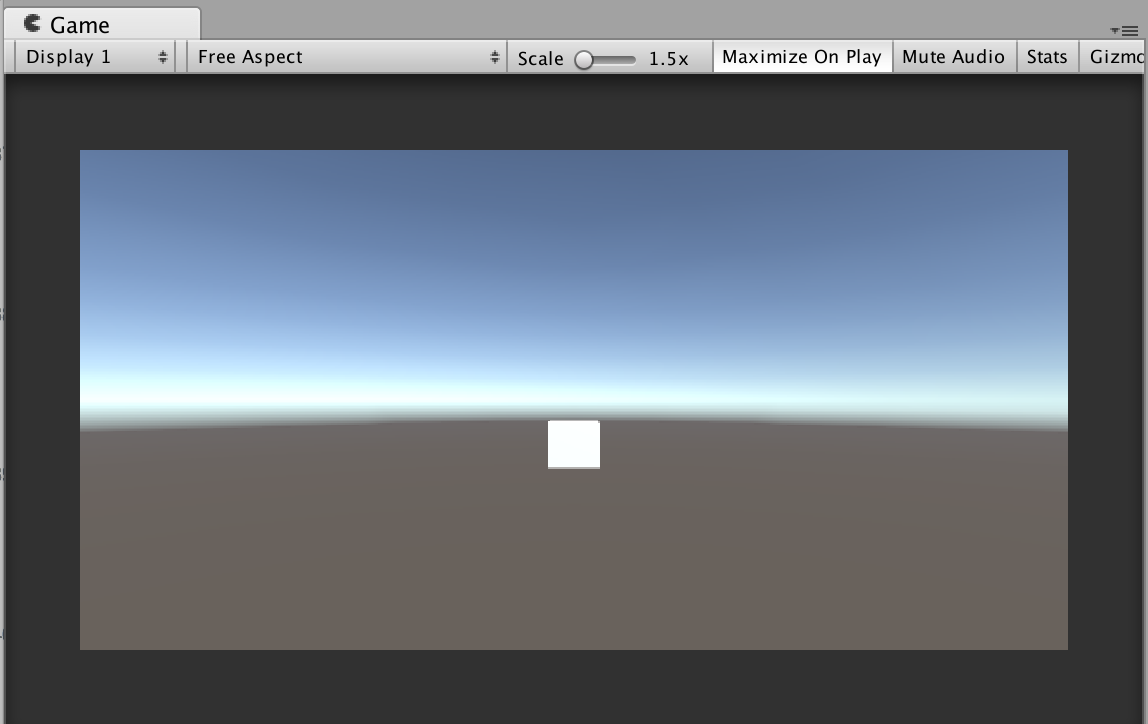Click the Scale label
The height and width of the screenshot is (724, 1148).
(540, 59)
